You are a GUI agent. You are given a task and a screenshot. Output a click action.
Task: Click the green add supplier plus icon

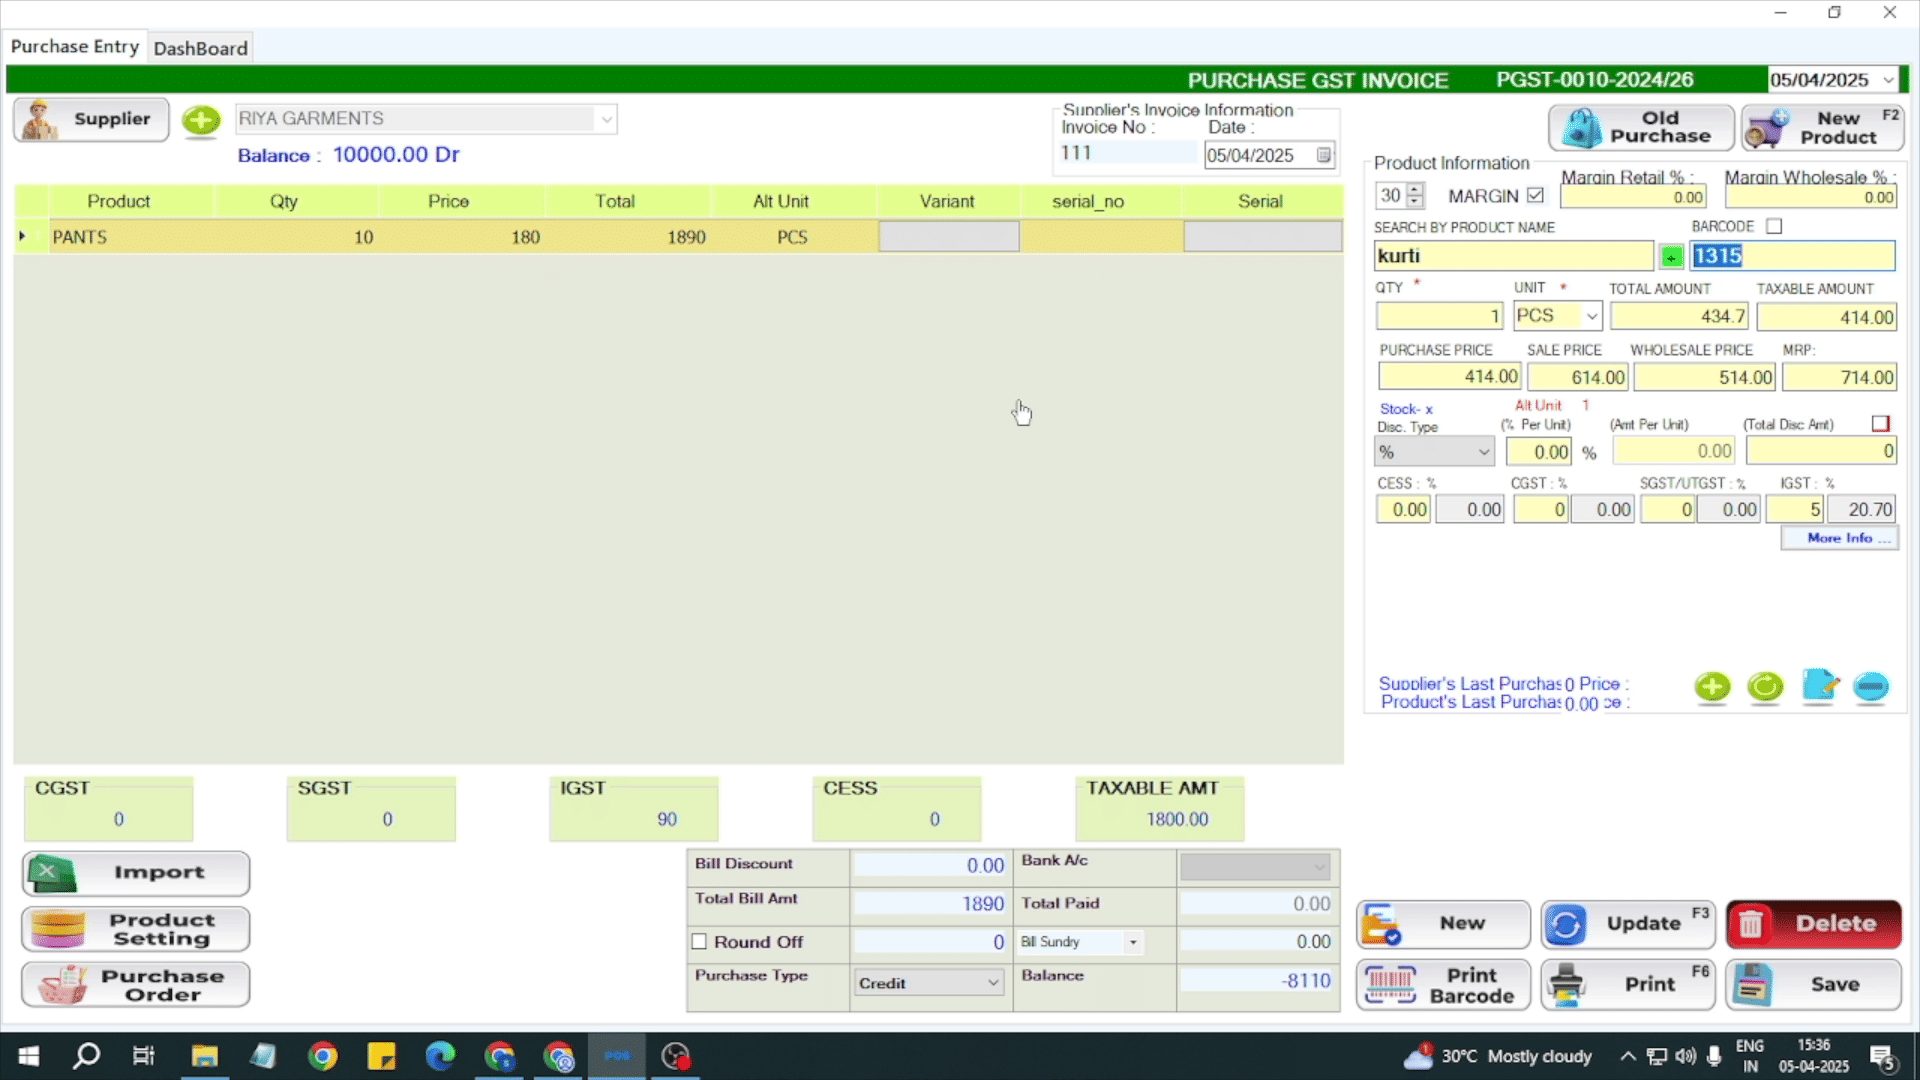(201, 120)
